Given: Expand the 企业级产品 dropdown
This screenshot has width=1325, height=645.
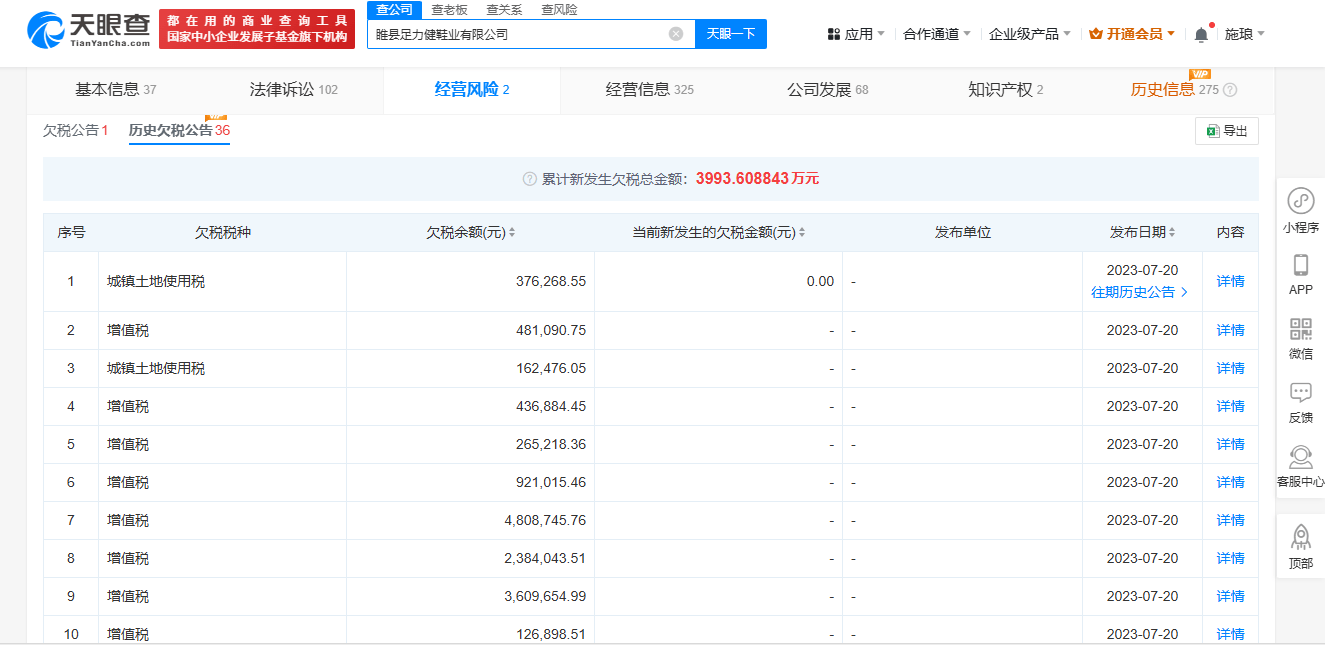Looking at the screenshot, I should [1067, 34].
